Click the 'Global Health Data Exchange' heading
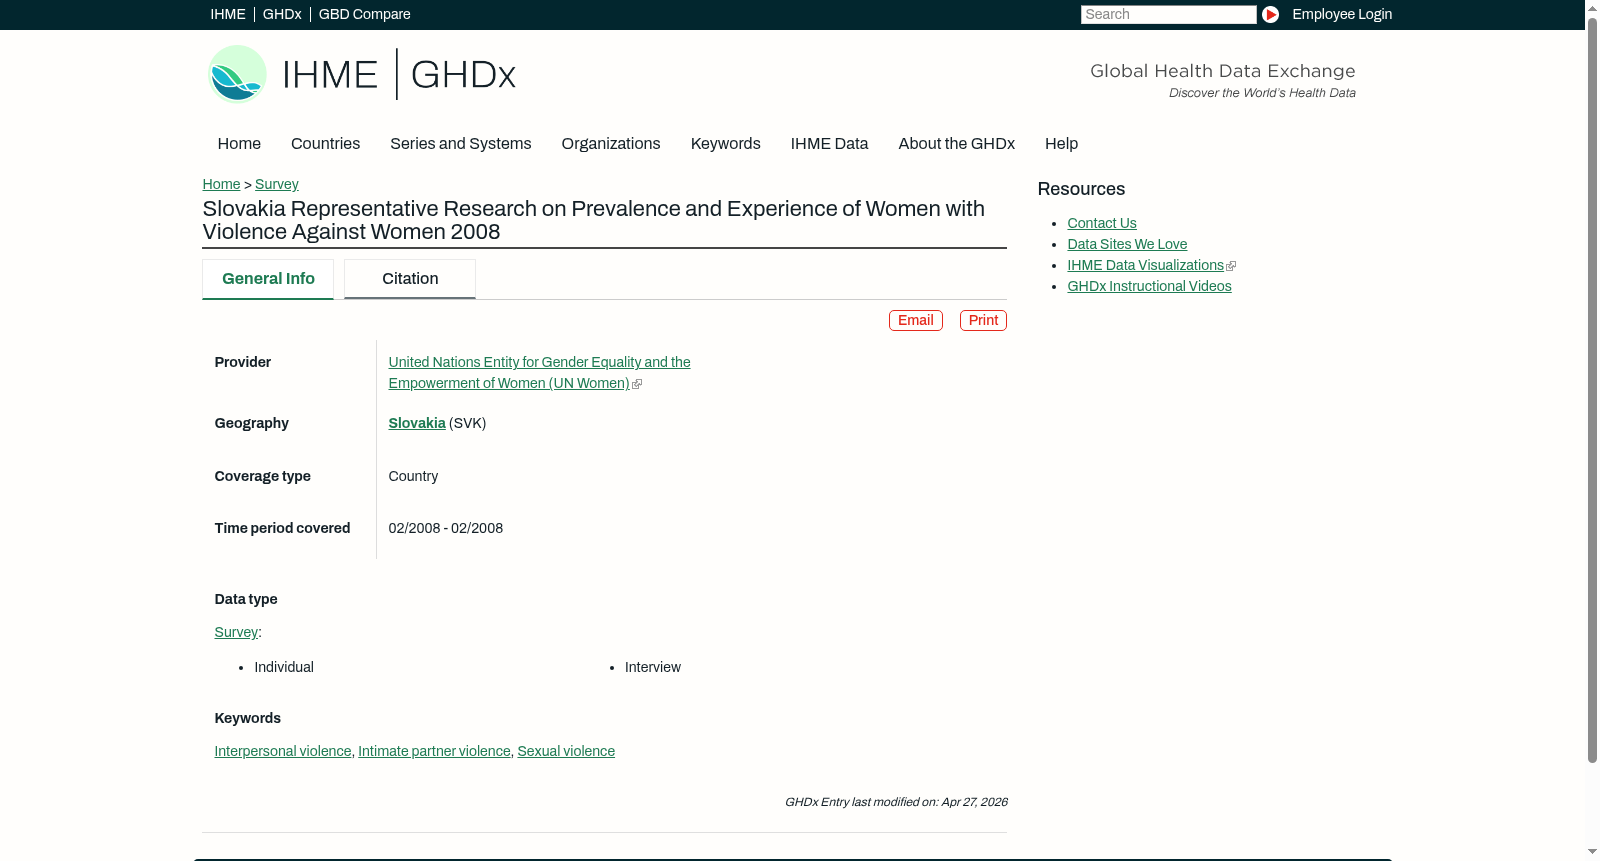The width and height of the screenshot is (1600, 861). (x=1222, y=71)
